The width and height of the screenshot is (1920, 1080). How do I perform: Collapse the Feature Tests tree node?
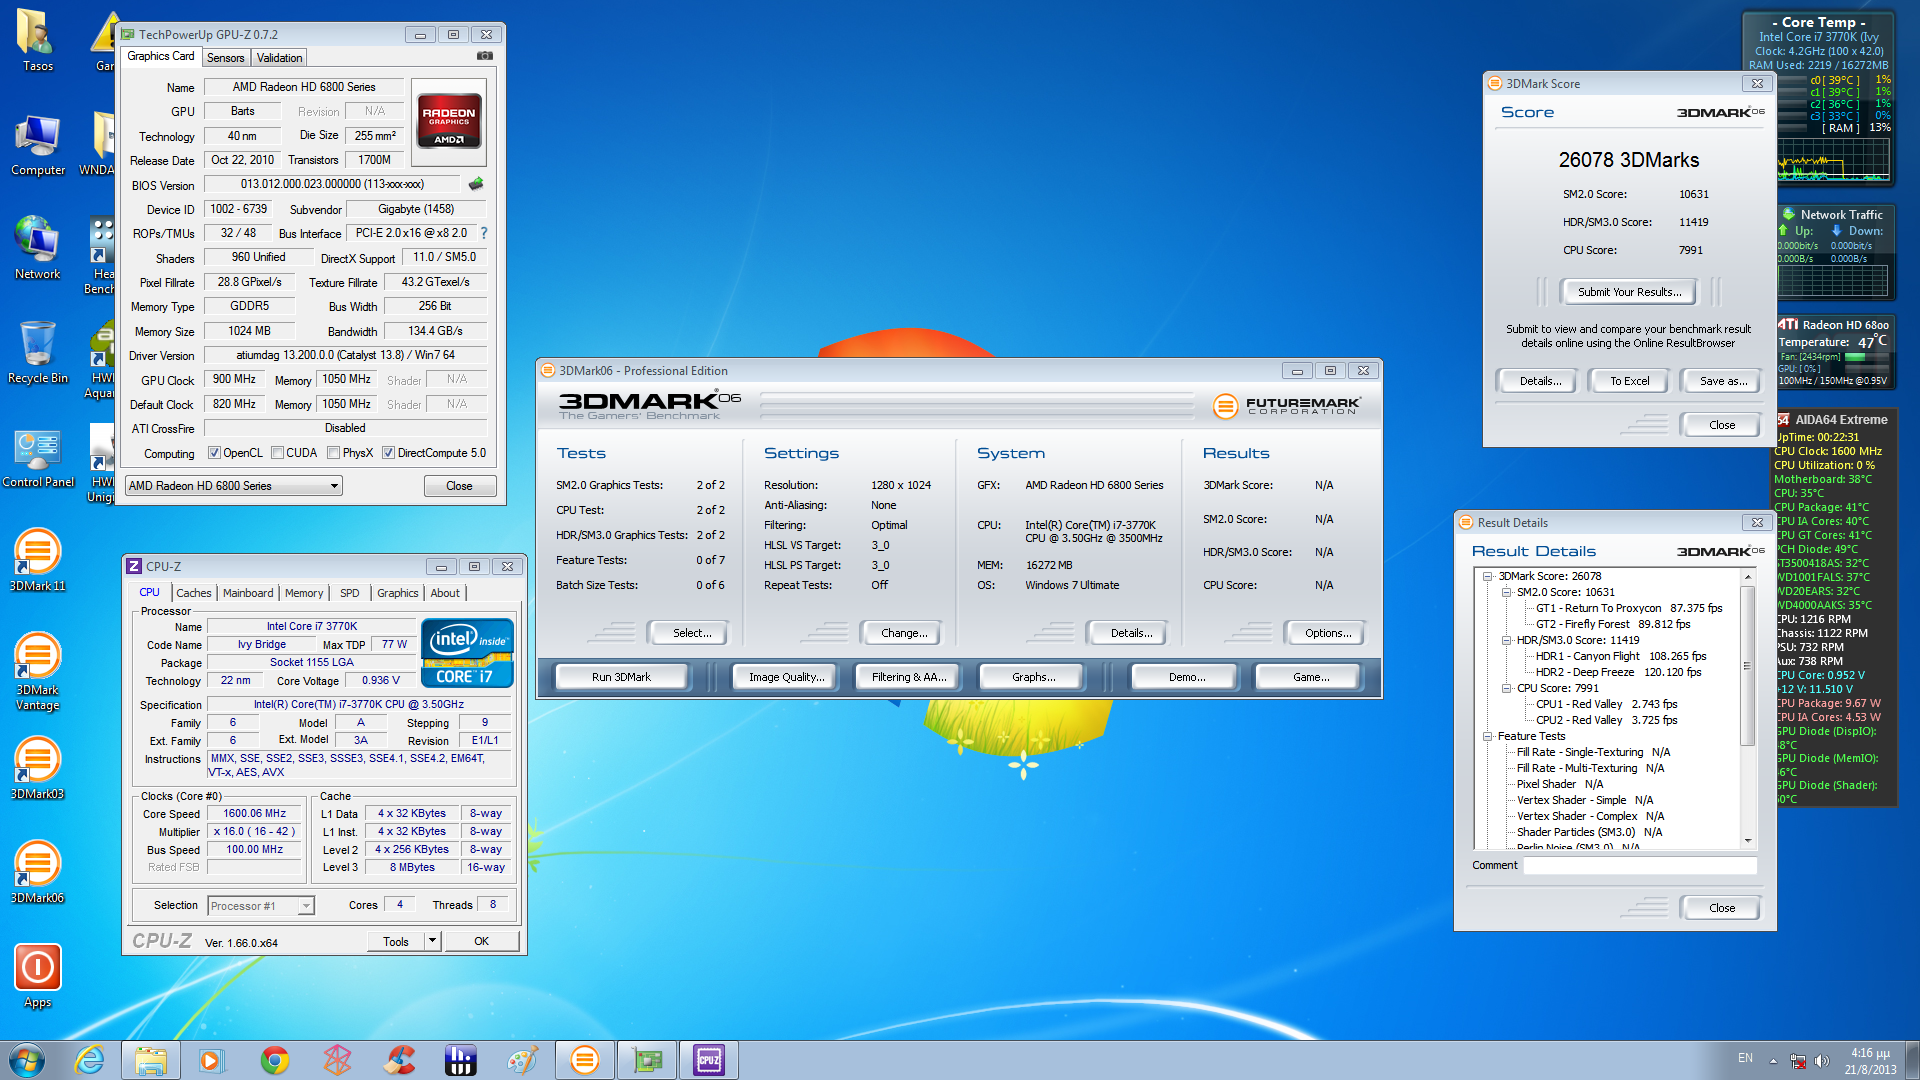click(1487, 736)
